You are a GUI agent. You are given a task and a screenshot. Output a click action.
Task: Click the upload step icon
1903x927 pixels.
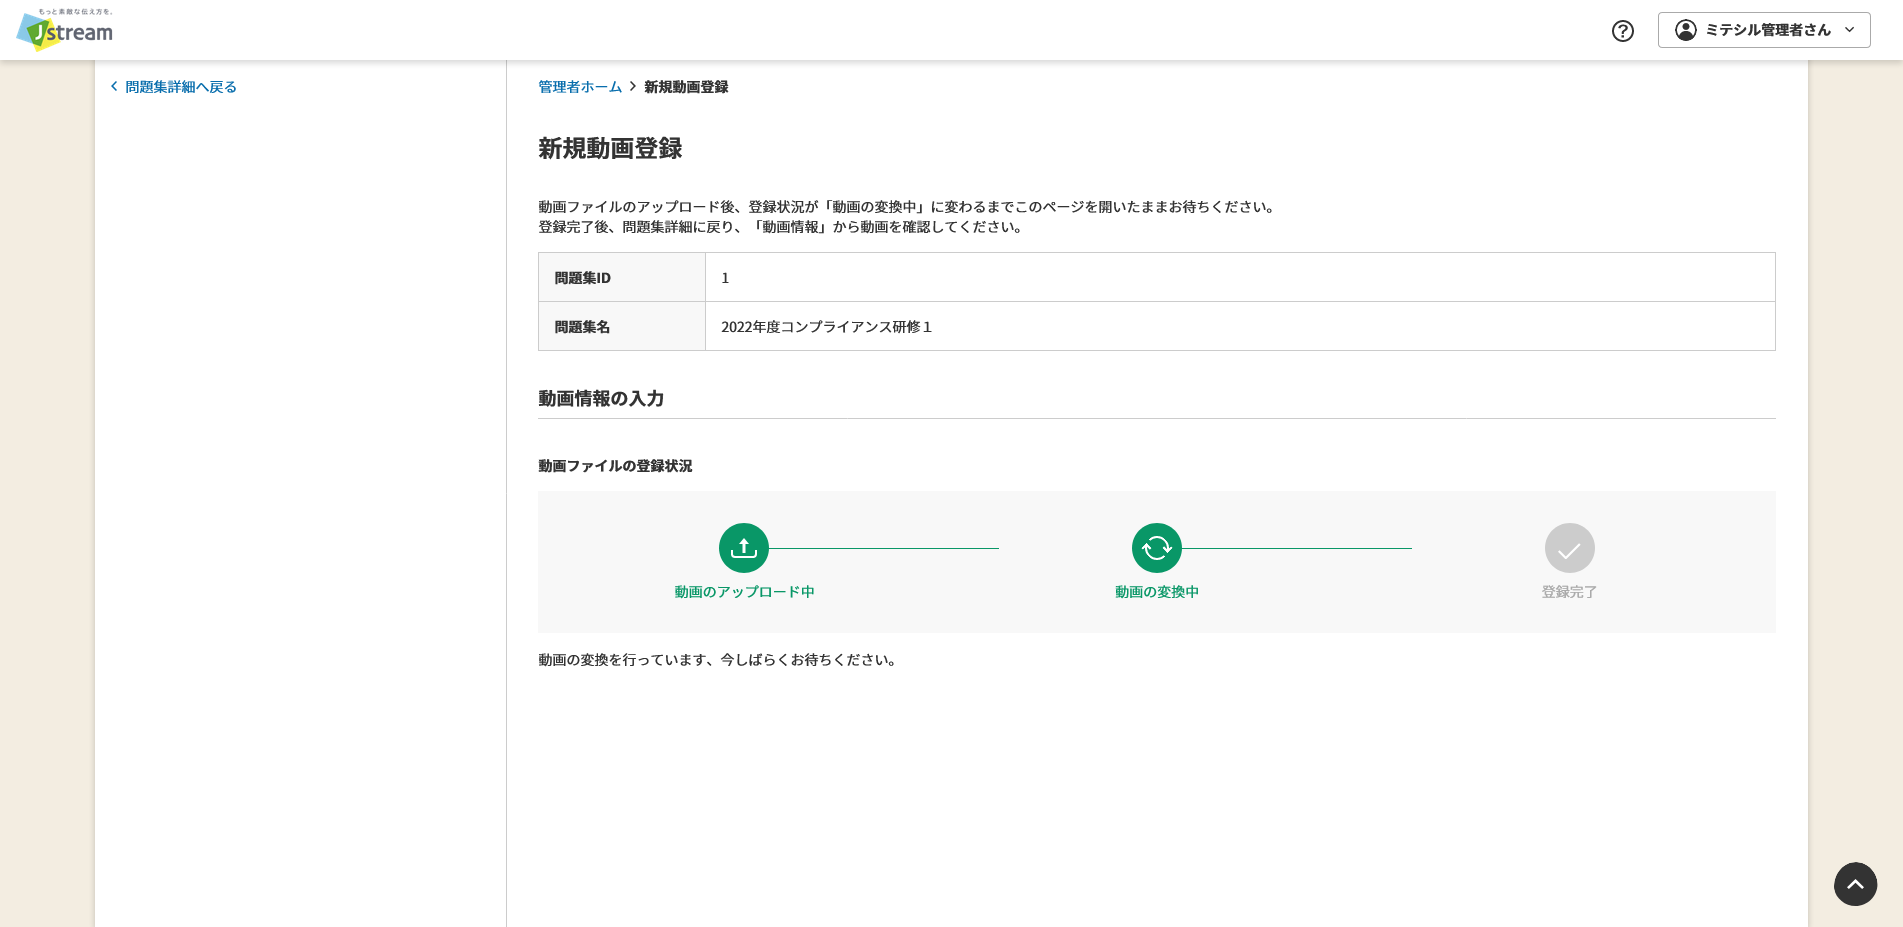tap(744, 548)
